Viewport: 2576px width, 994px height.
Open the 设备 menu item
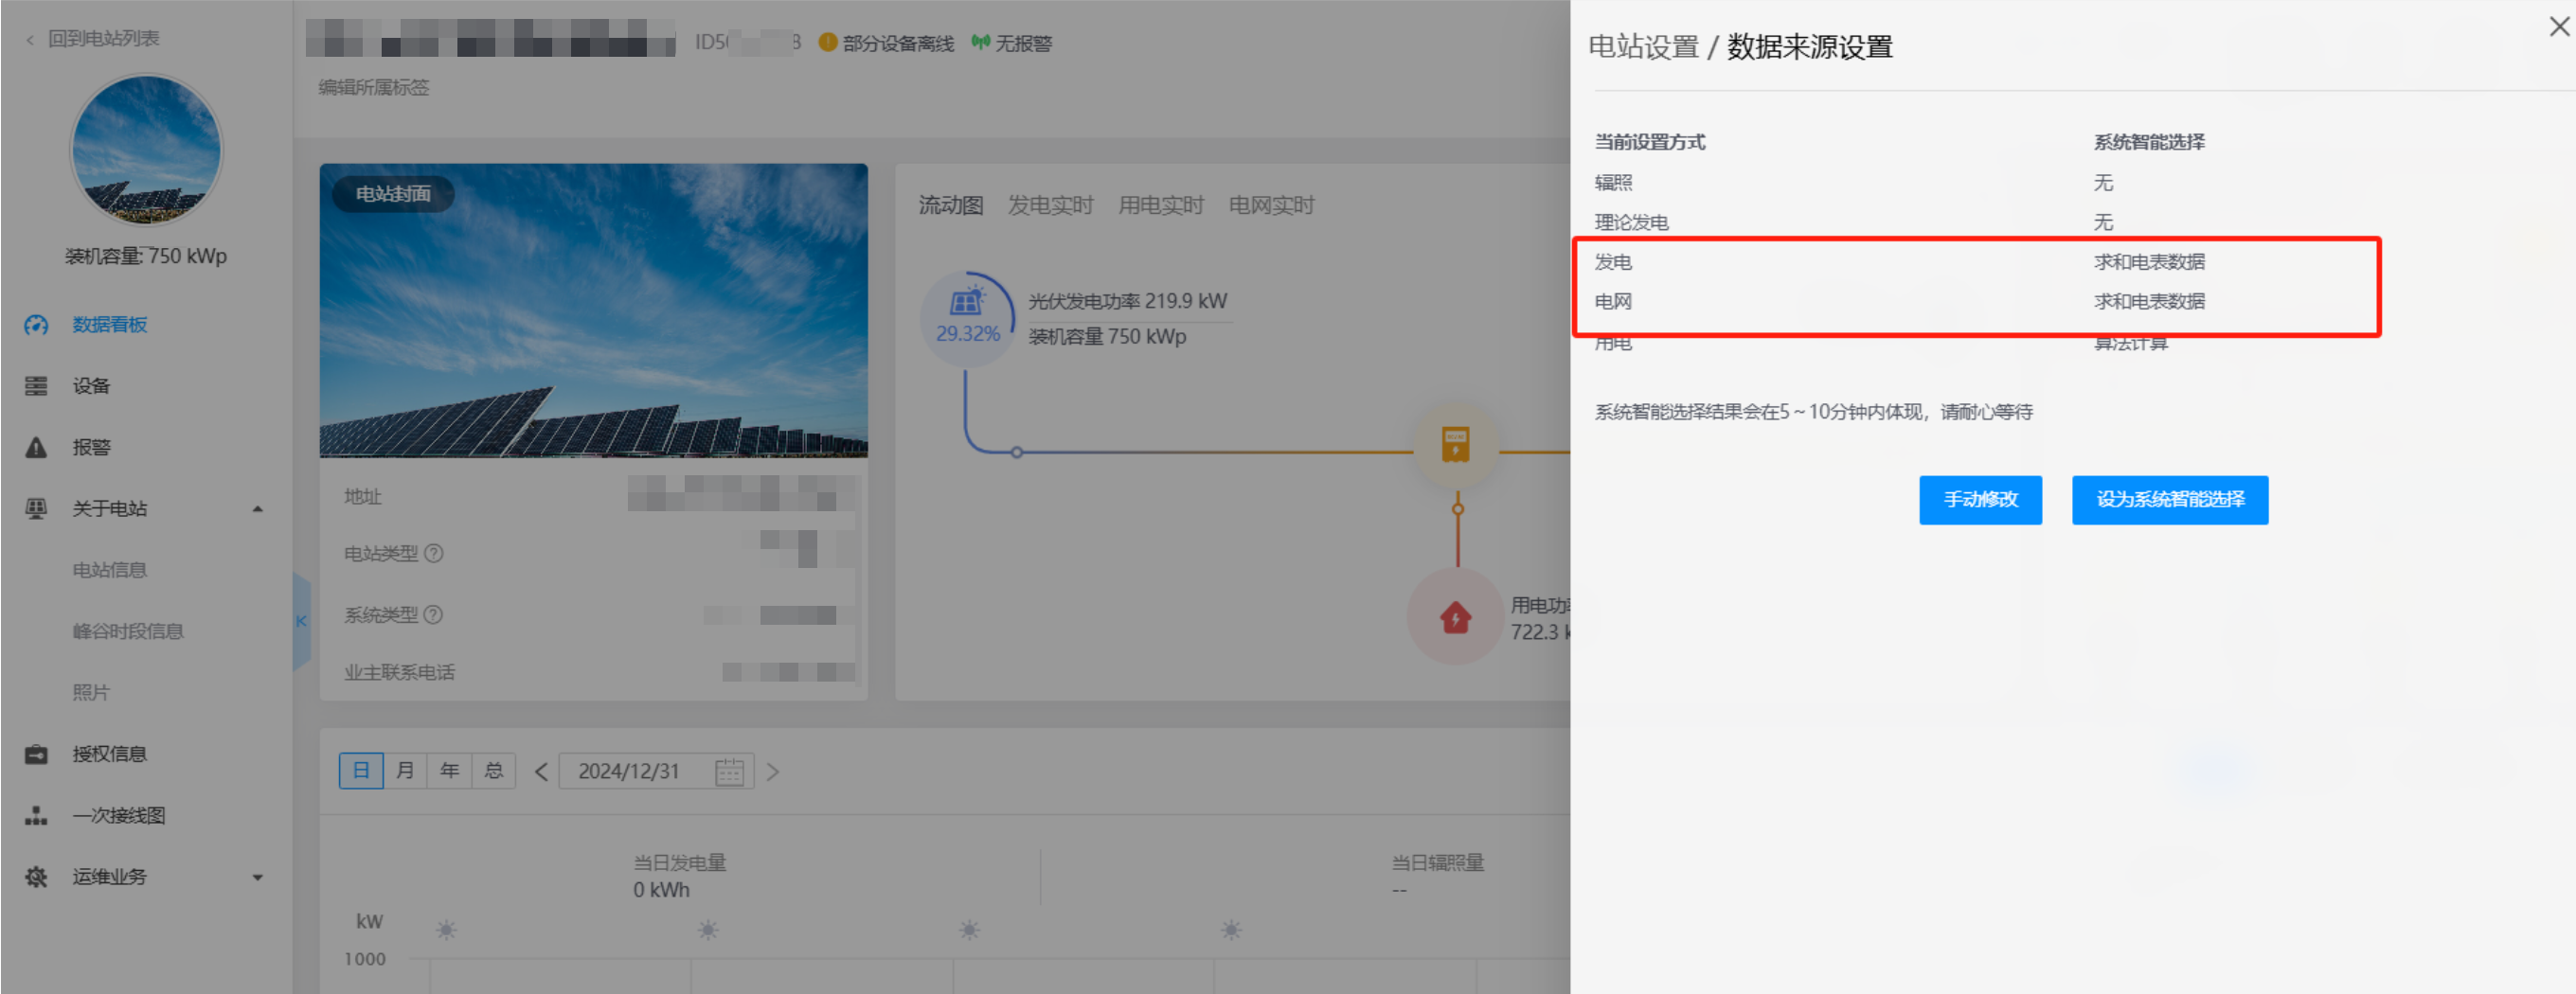point(91,386)
